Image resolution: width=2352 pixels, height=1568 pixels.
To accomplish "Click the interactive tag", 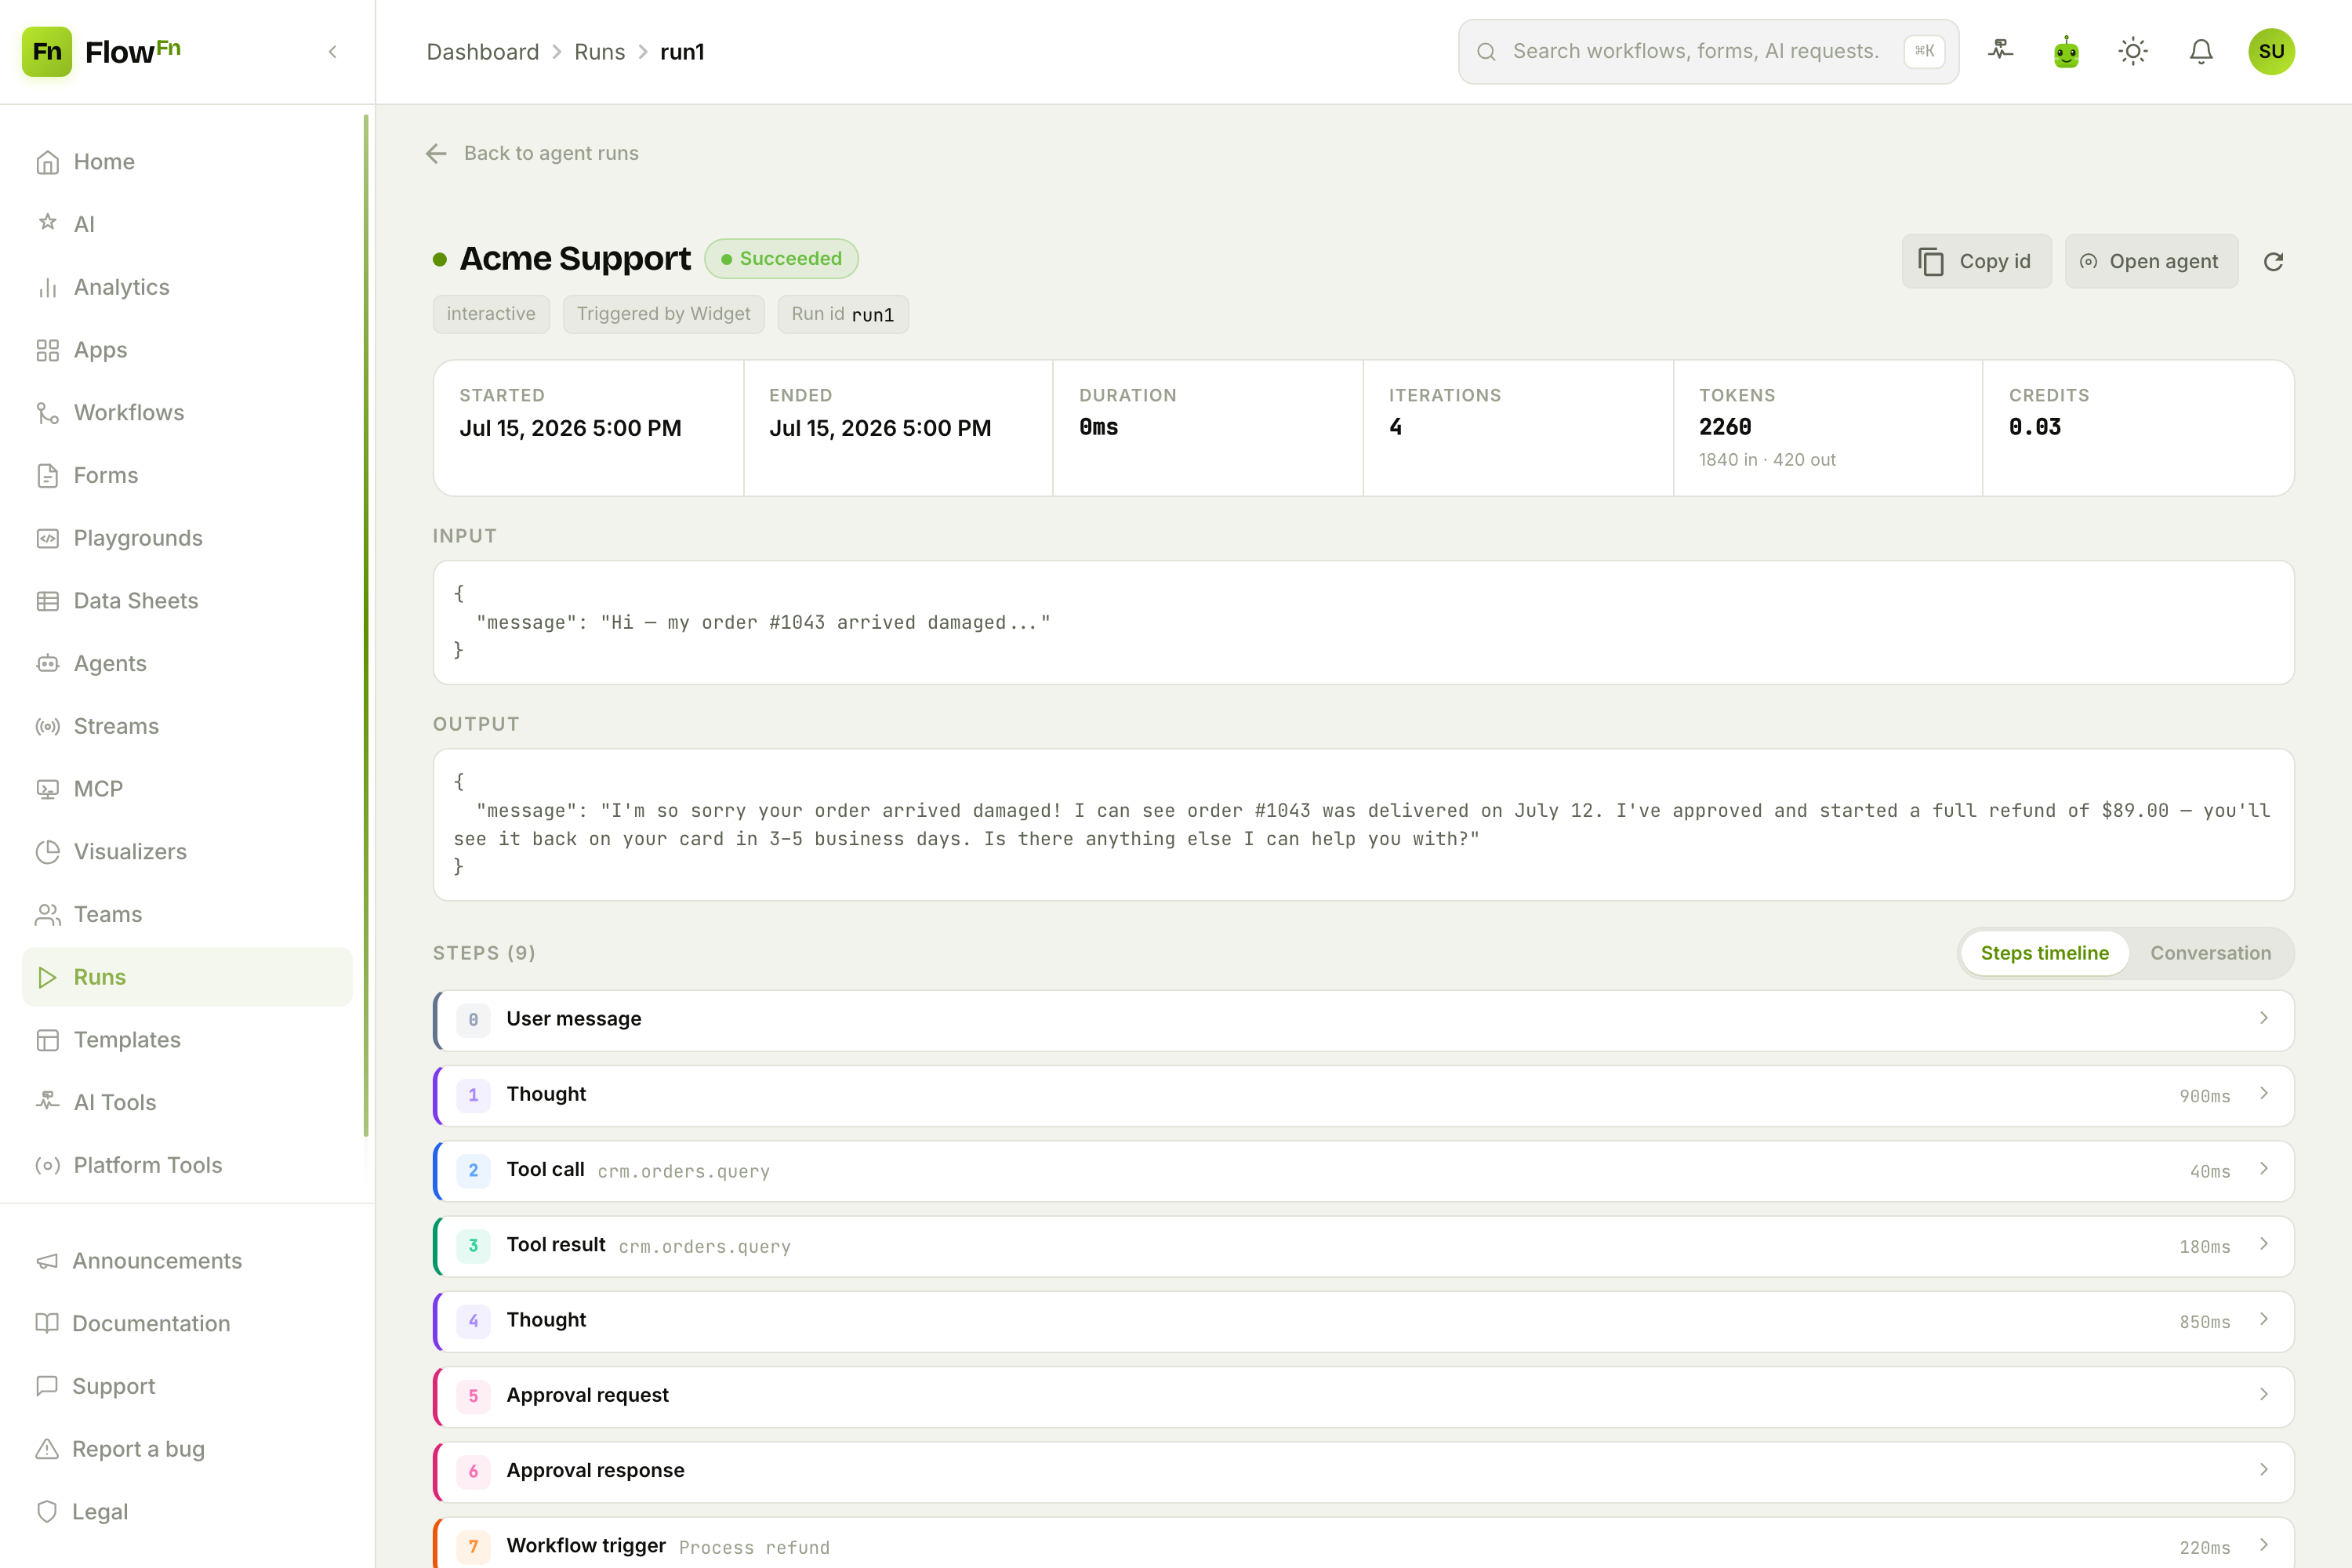I will 491,314.
